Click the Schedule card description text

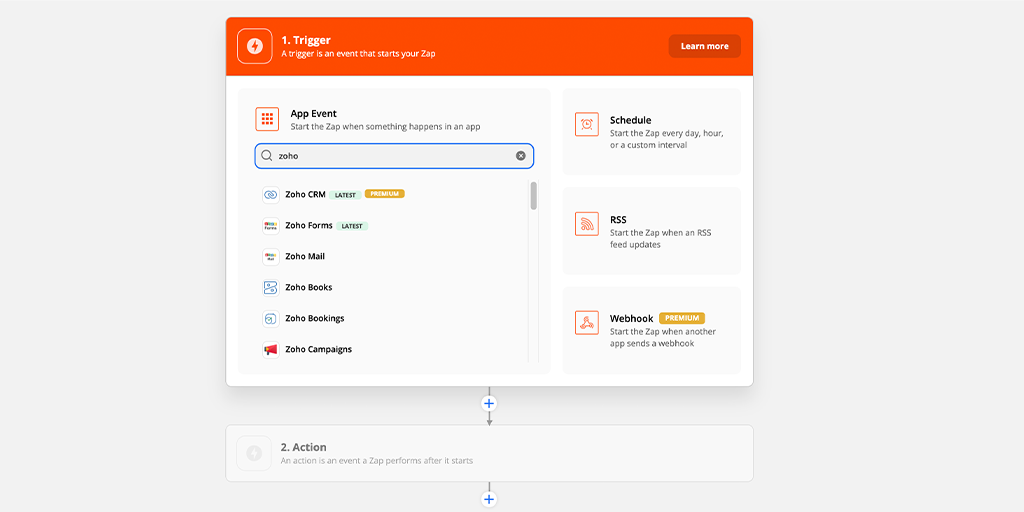pos(667,139)
